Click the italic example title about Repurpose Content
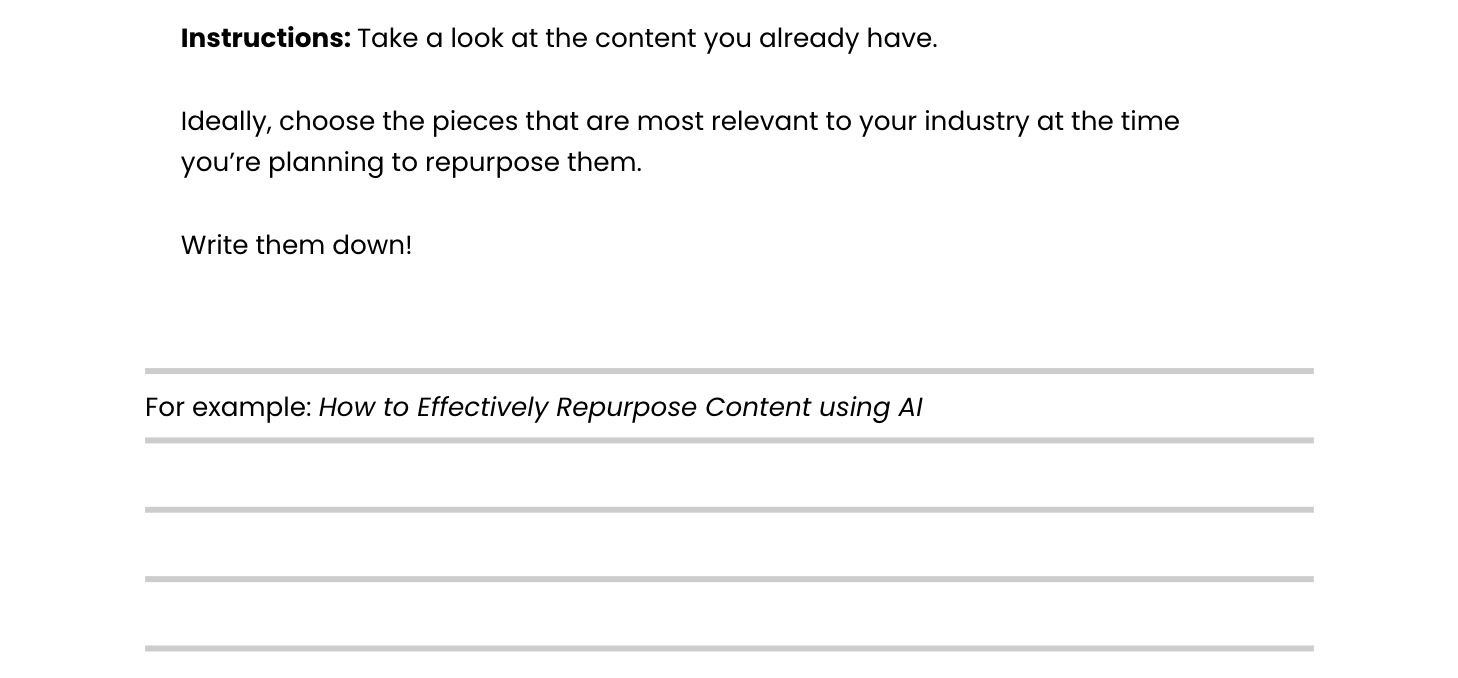 click(620, 408)
